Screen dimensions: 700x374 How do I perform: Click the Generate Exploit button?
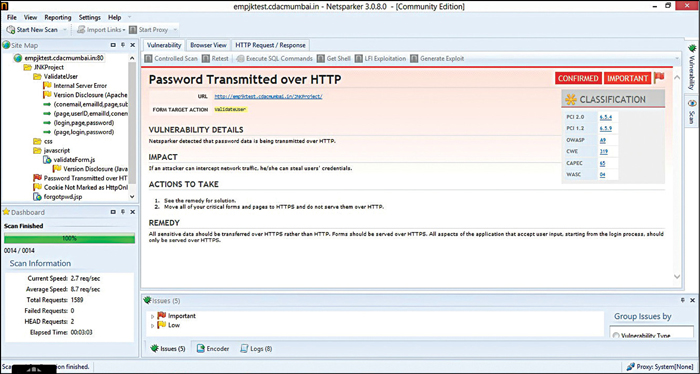[437, 58]
